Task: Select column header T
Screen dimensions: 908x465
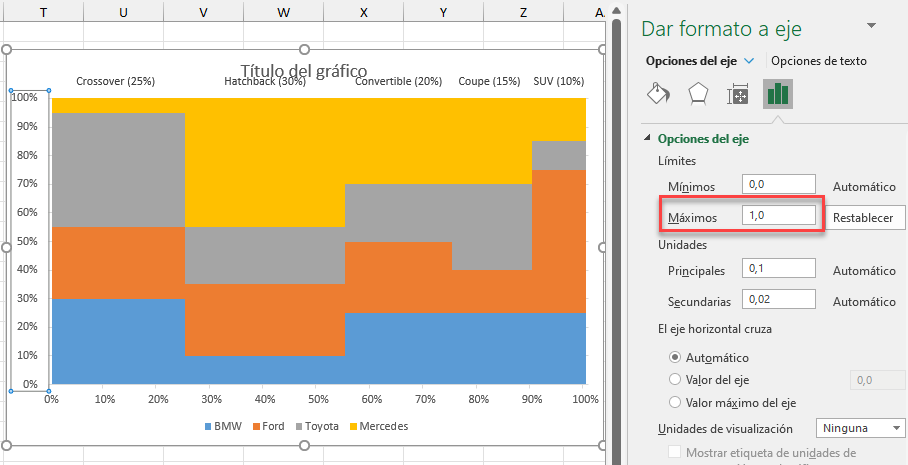Action: tap(44, 12)
